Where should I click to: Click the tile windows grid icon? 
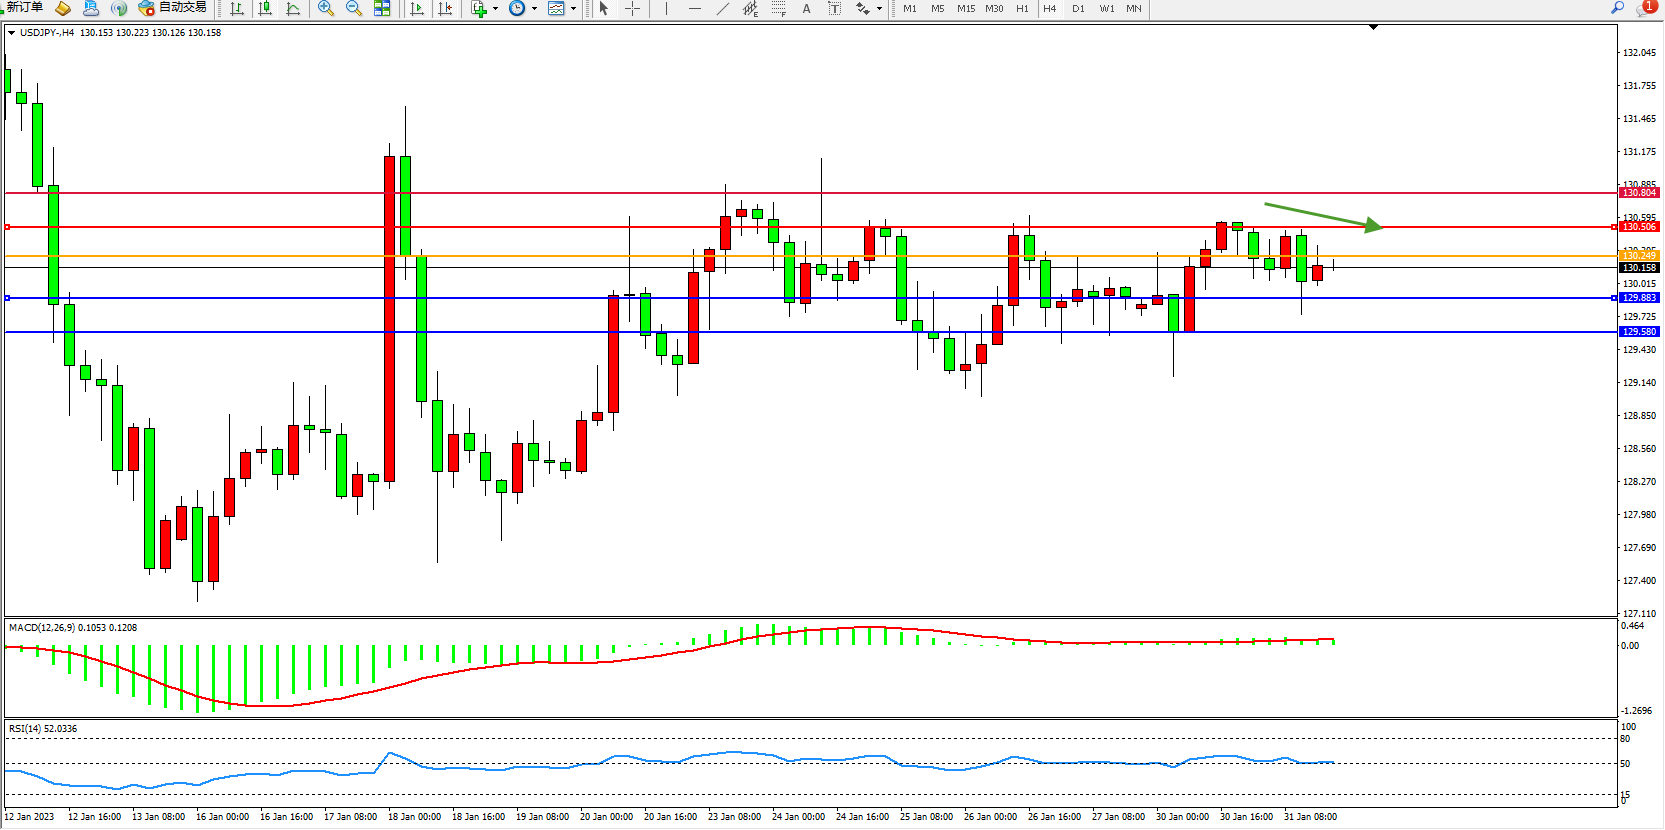382,8
